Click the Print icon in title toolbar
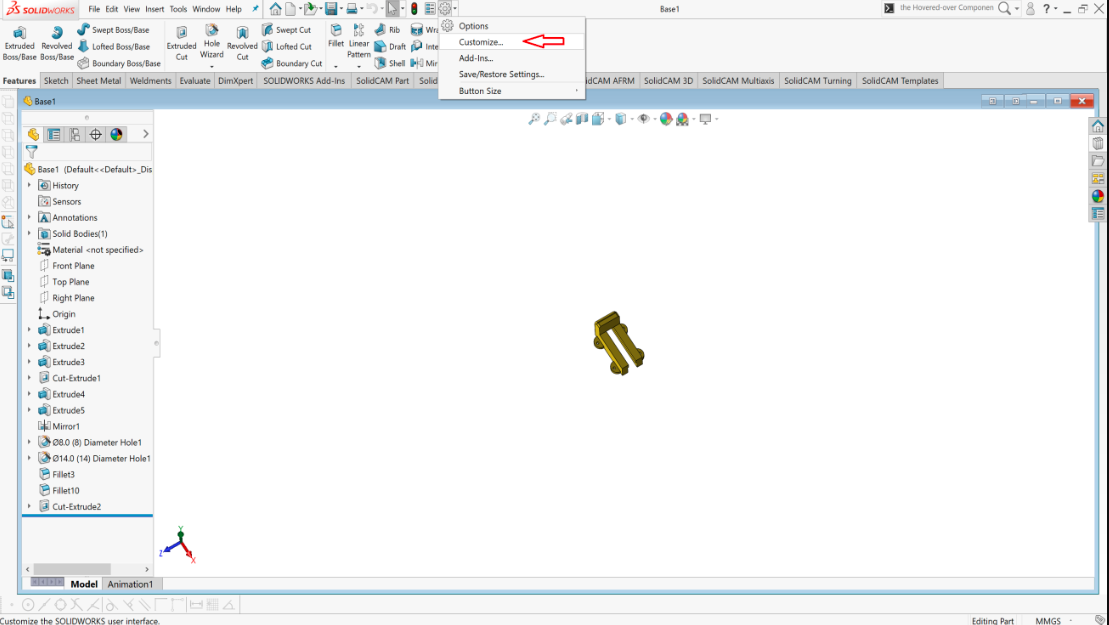This screenshot has height=625, width=1109. (352, 8)
